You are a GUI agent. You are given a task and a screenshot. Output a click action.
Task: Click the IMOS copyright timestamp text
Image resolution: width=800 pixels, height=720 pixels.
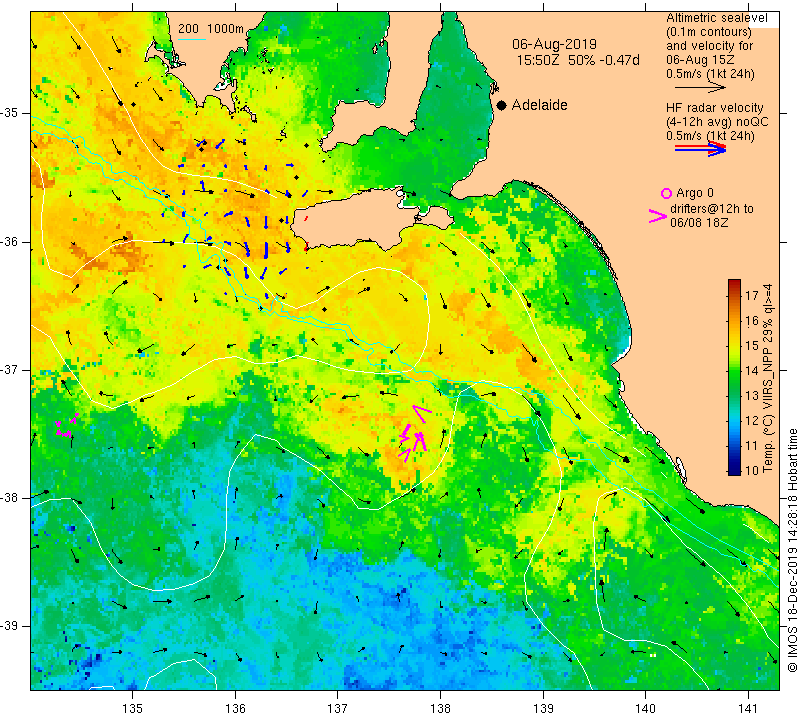coord(792,550)
